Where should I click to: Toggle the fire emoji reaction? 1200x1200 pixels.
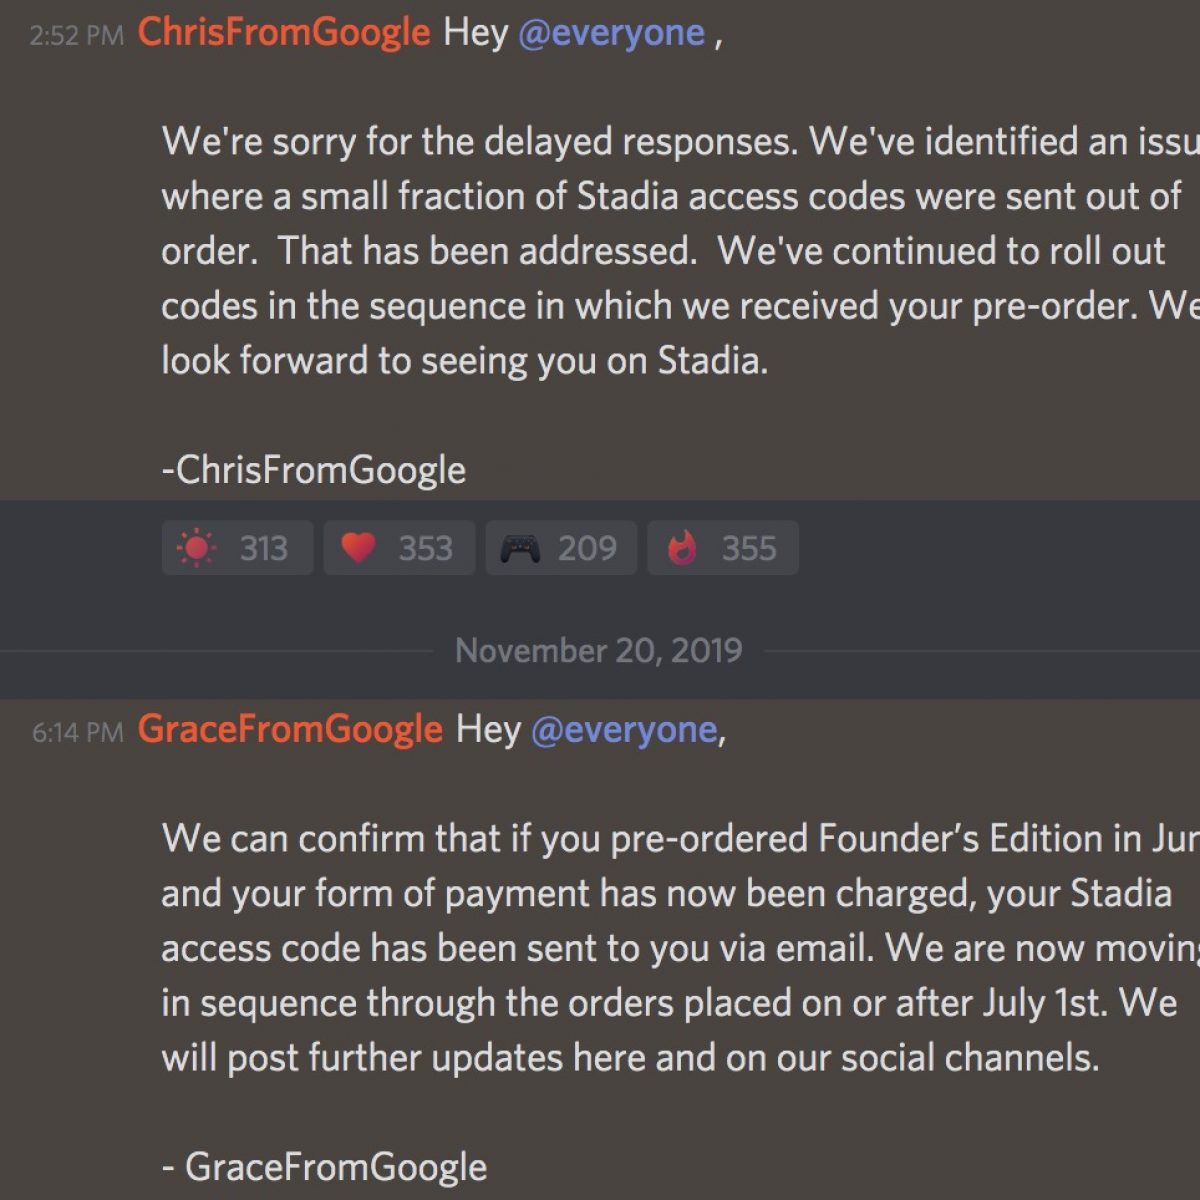point(722,548)
